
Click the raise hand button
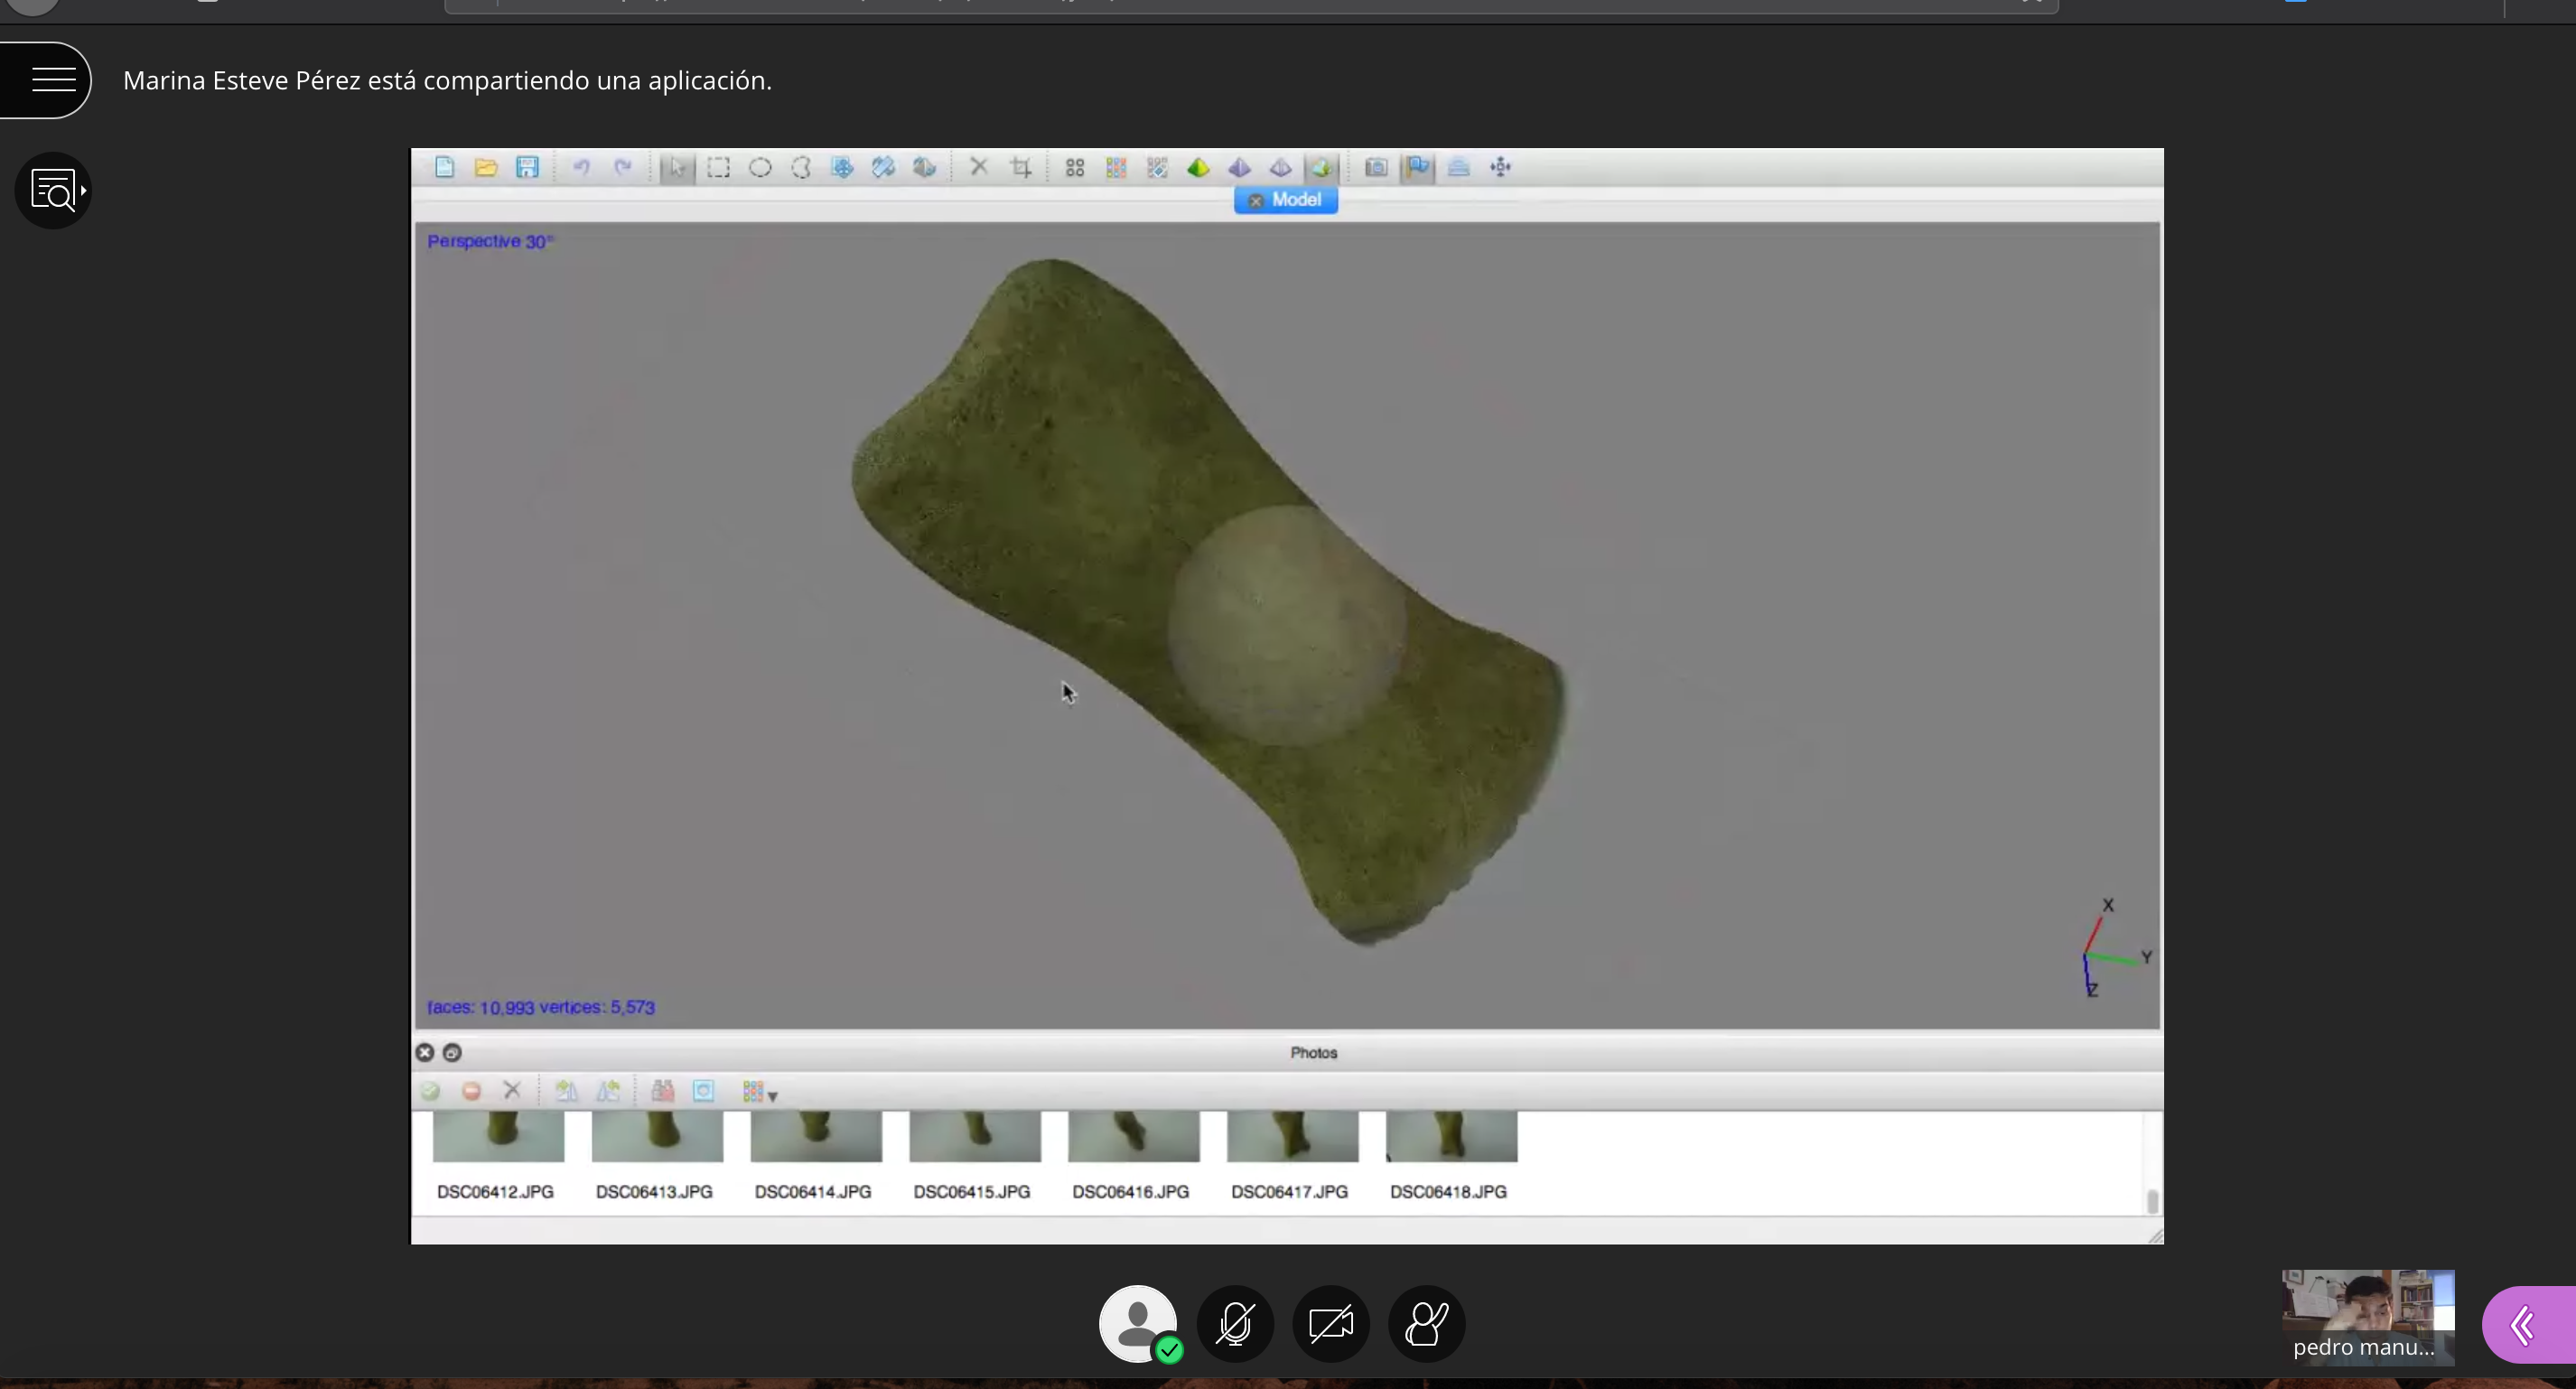[x=1427, y=1324]
